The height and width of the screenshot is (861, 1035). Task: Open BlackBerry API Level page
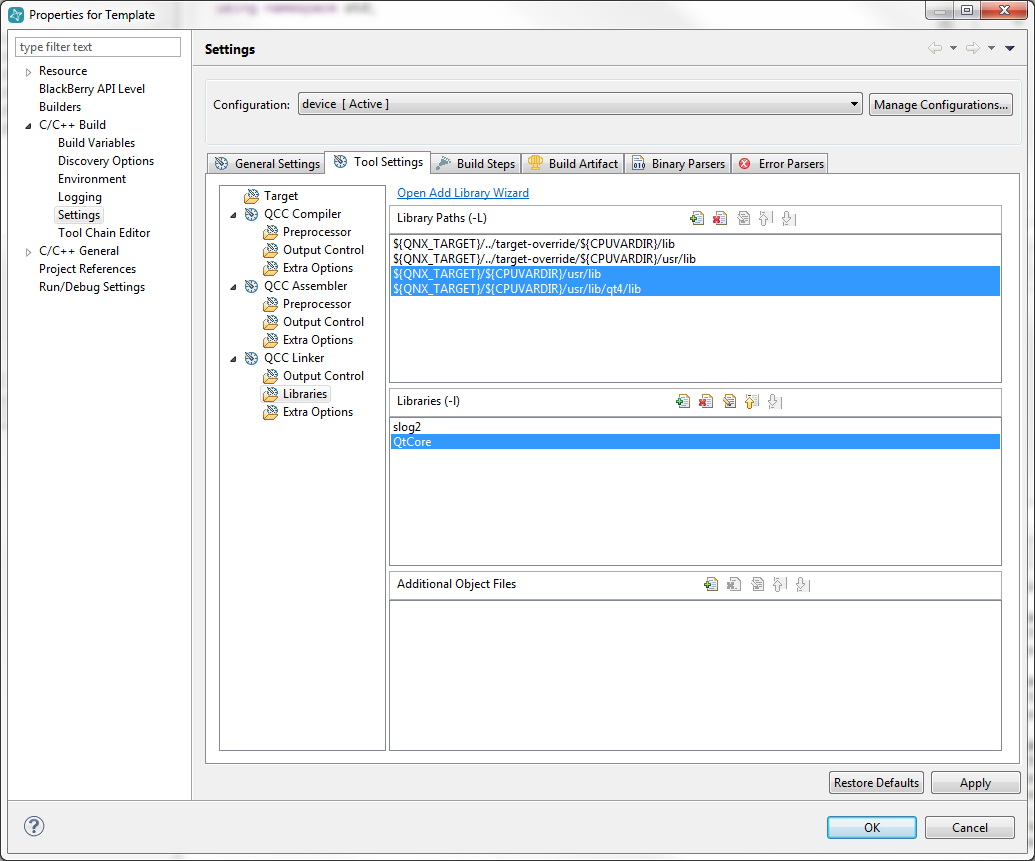click(92, 89)
